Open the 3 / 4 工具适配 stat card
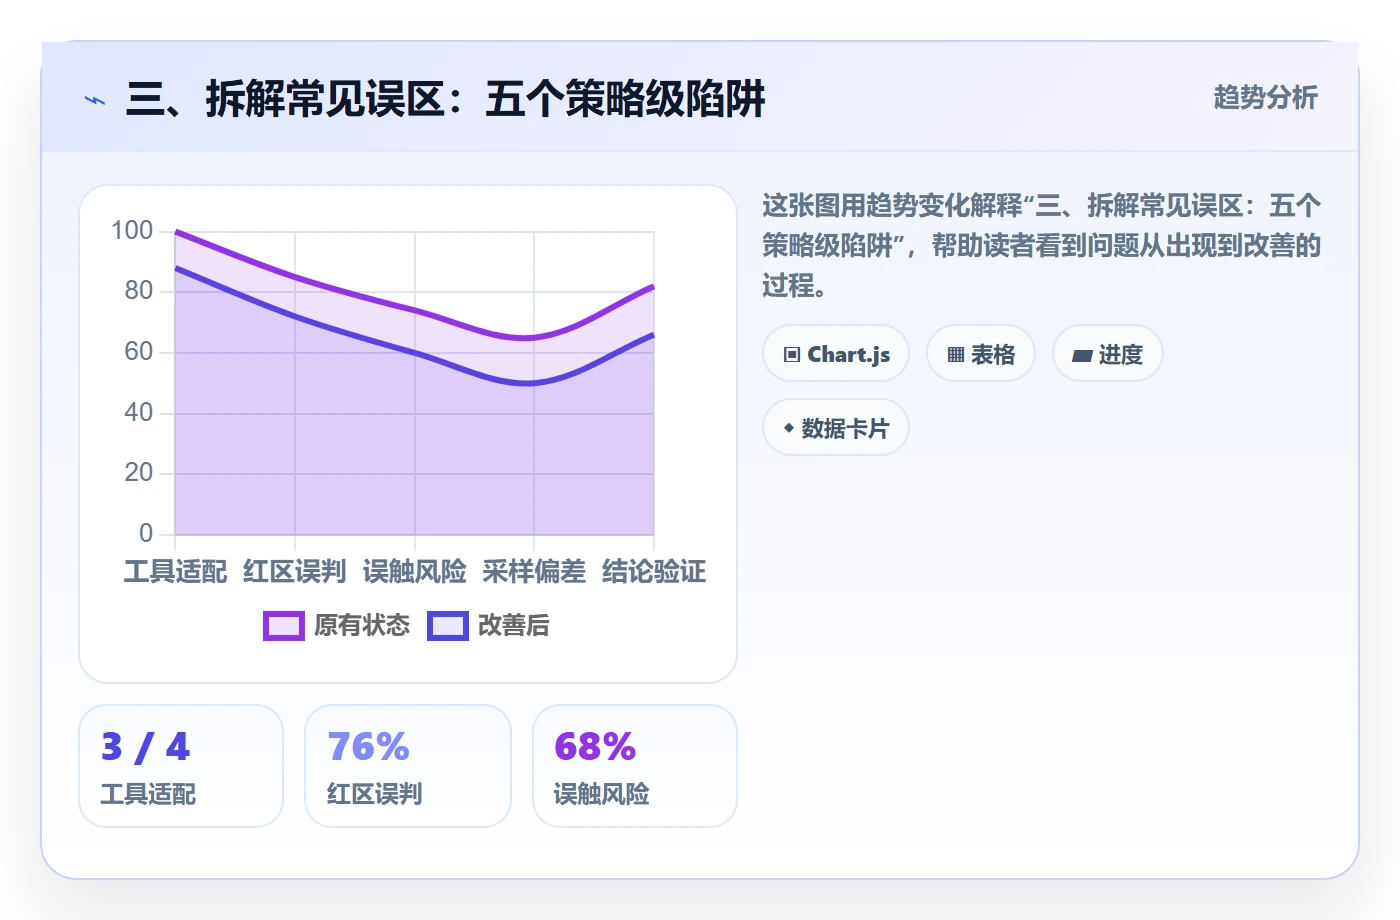The image size is (1400, 920). click(181, 766)
